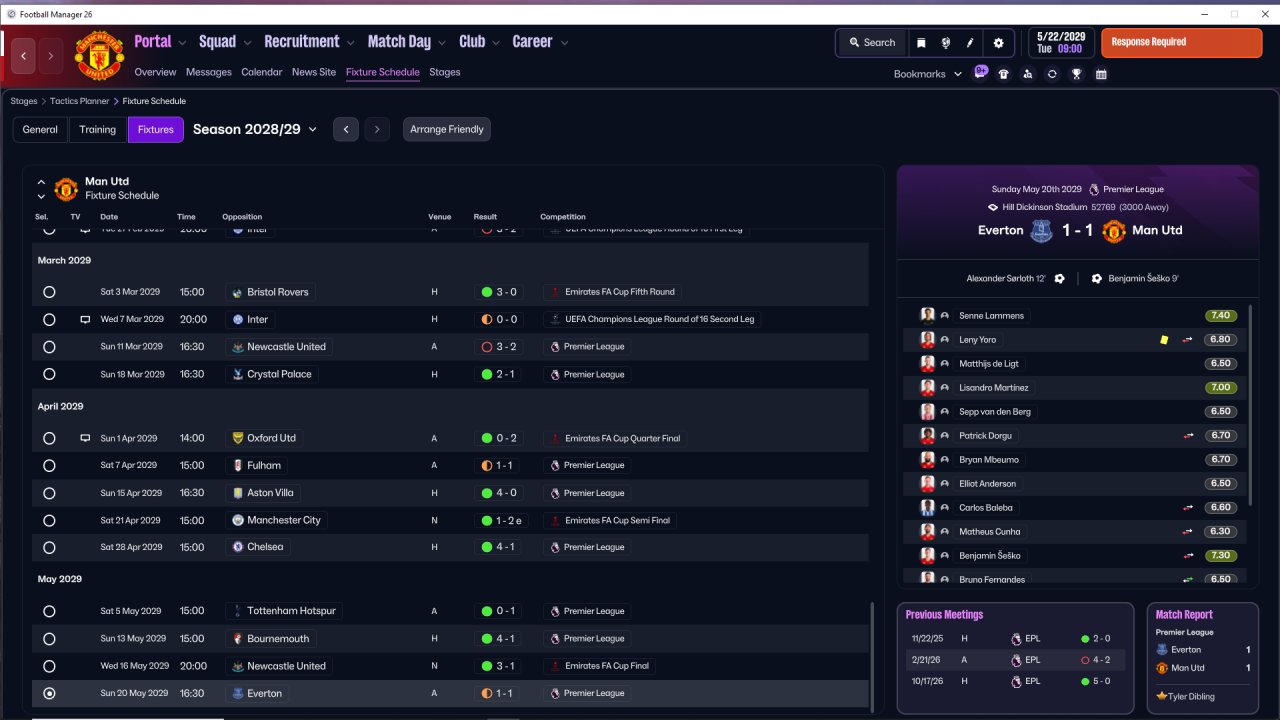Click goal icon beside Alexander Sørloth 12'
The width and height of the screenshot is (1280, 720).
(x=1060, y=279)
